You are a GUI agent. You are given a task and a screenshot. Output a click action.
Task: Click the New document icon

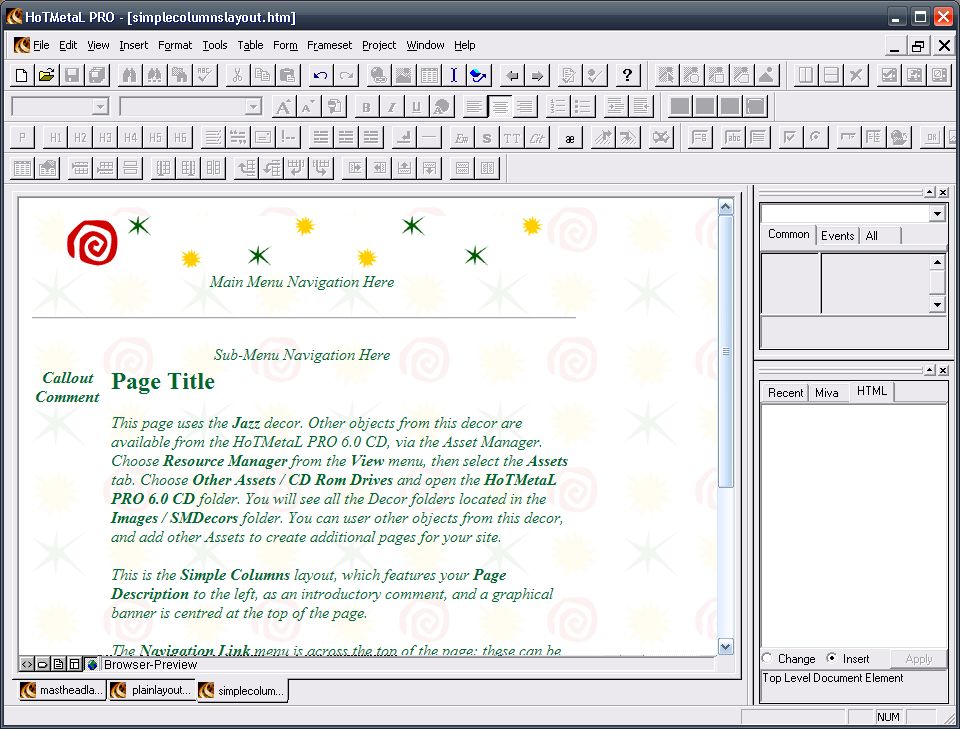23,75
